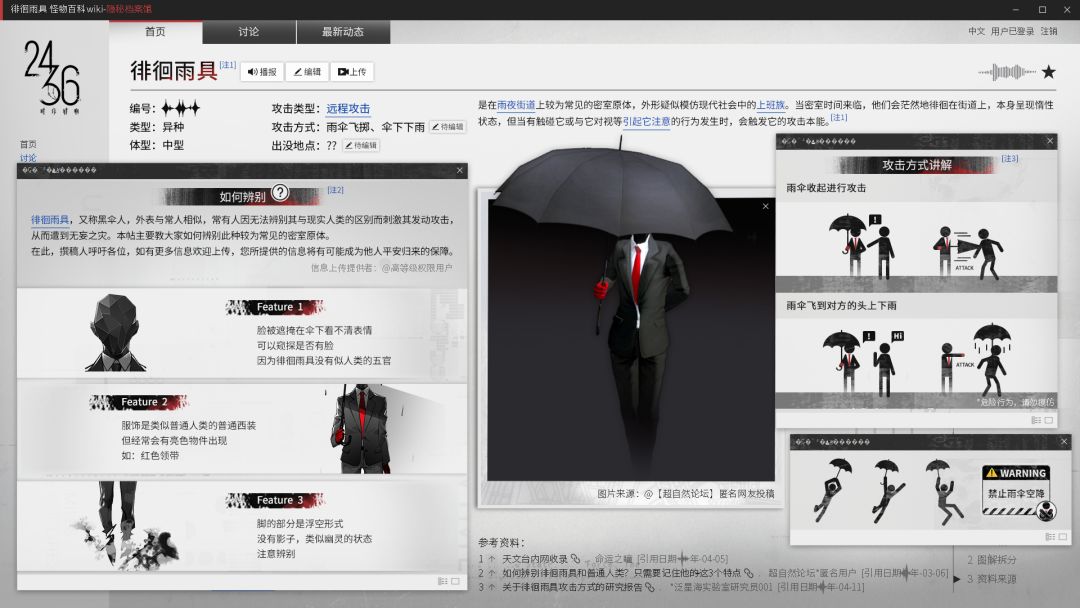Click 用户已登录 account status
Viewport: 1080px width, 608px height.
1012,31
